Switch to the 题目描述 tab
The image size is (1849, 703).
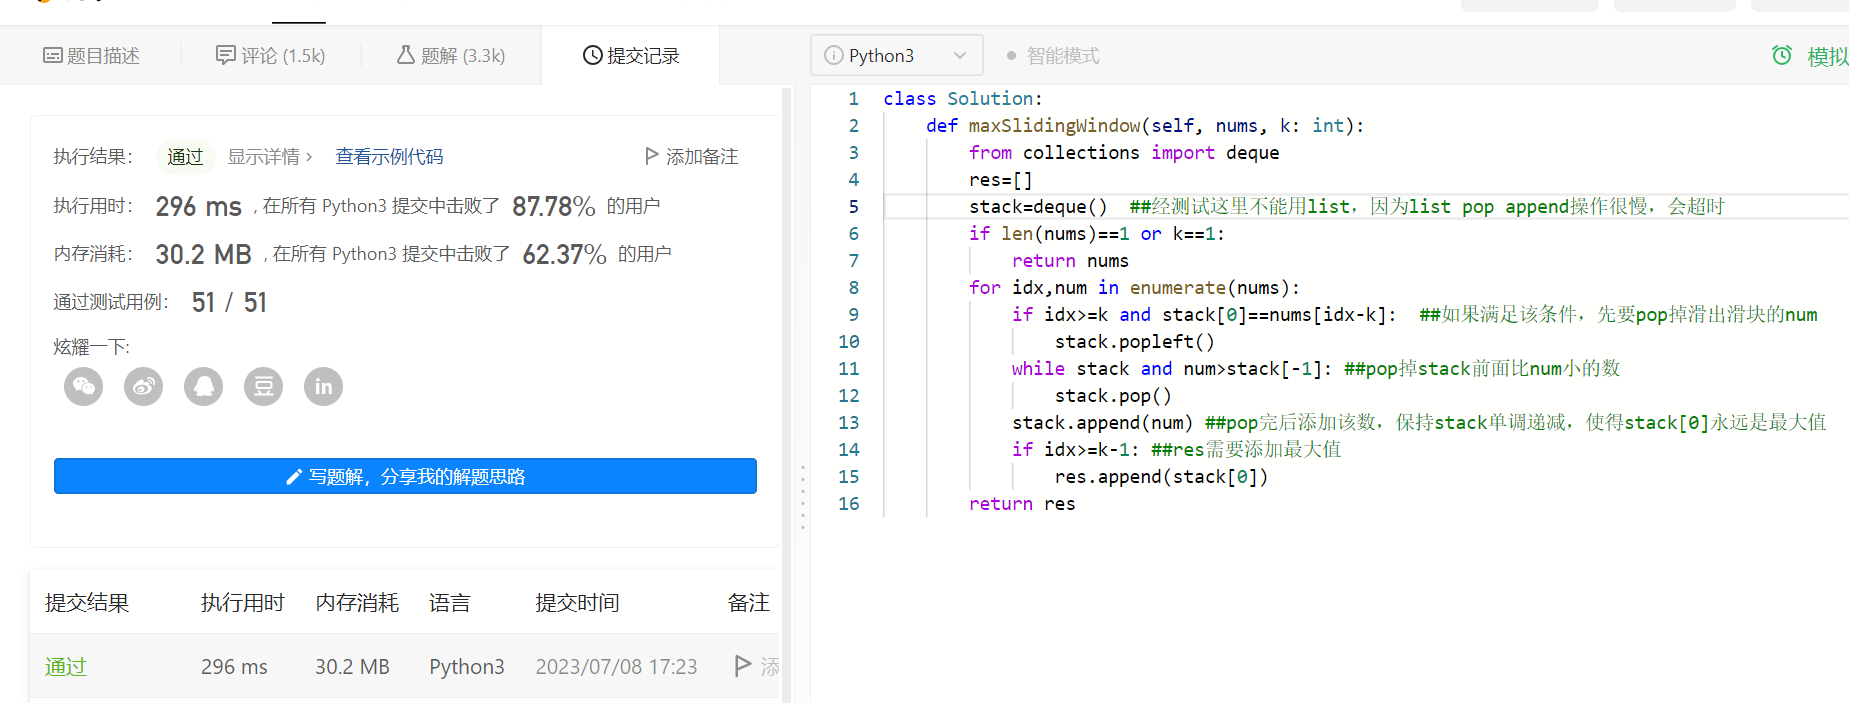91,56
